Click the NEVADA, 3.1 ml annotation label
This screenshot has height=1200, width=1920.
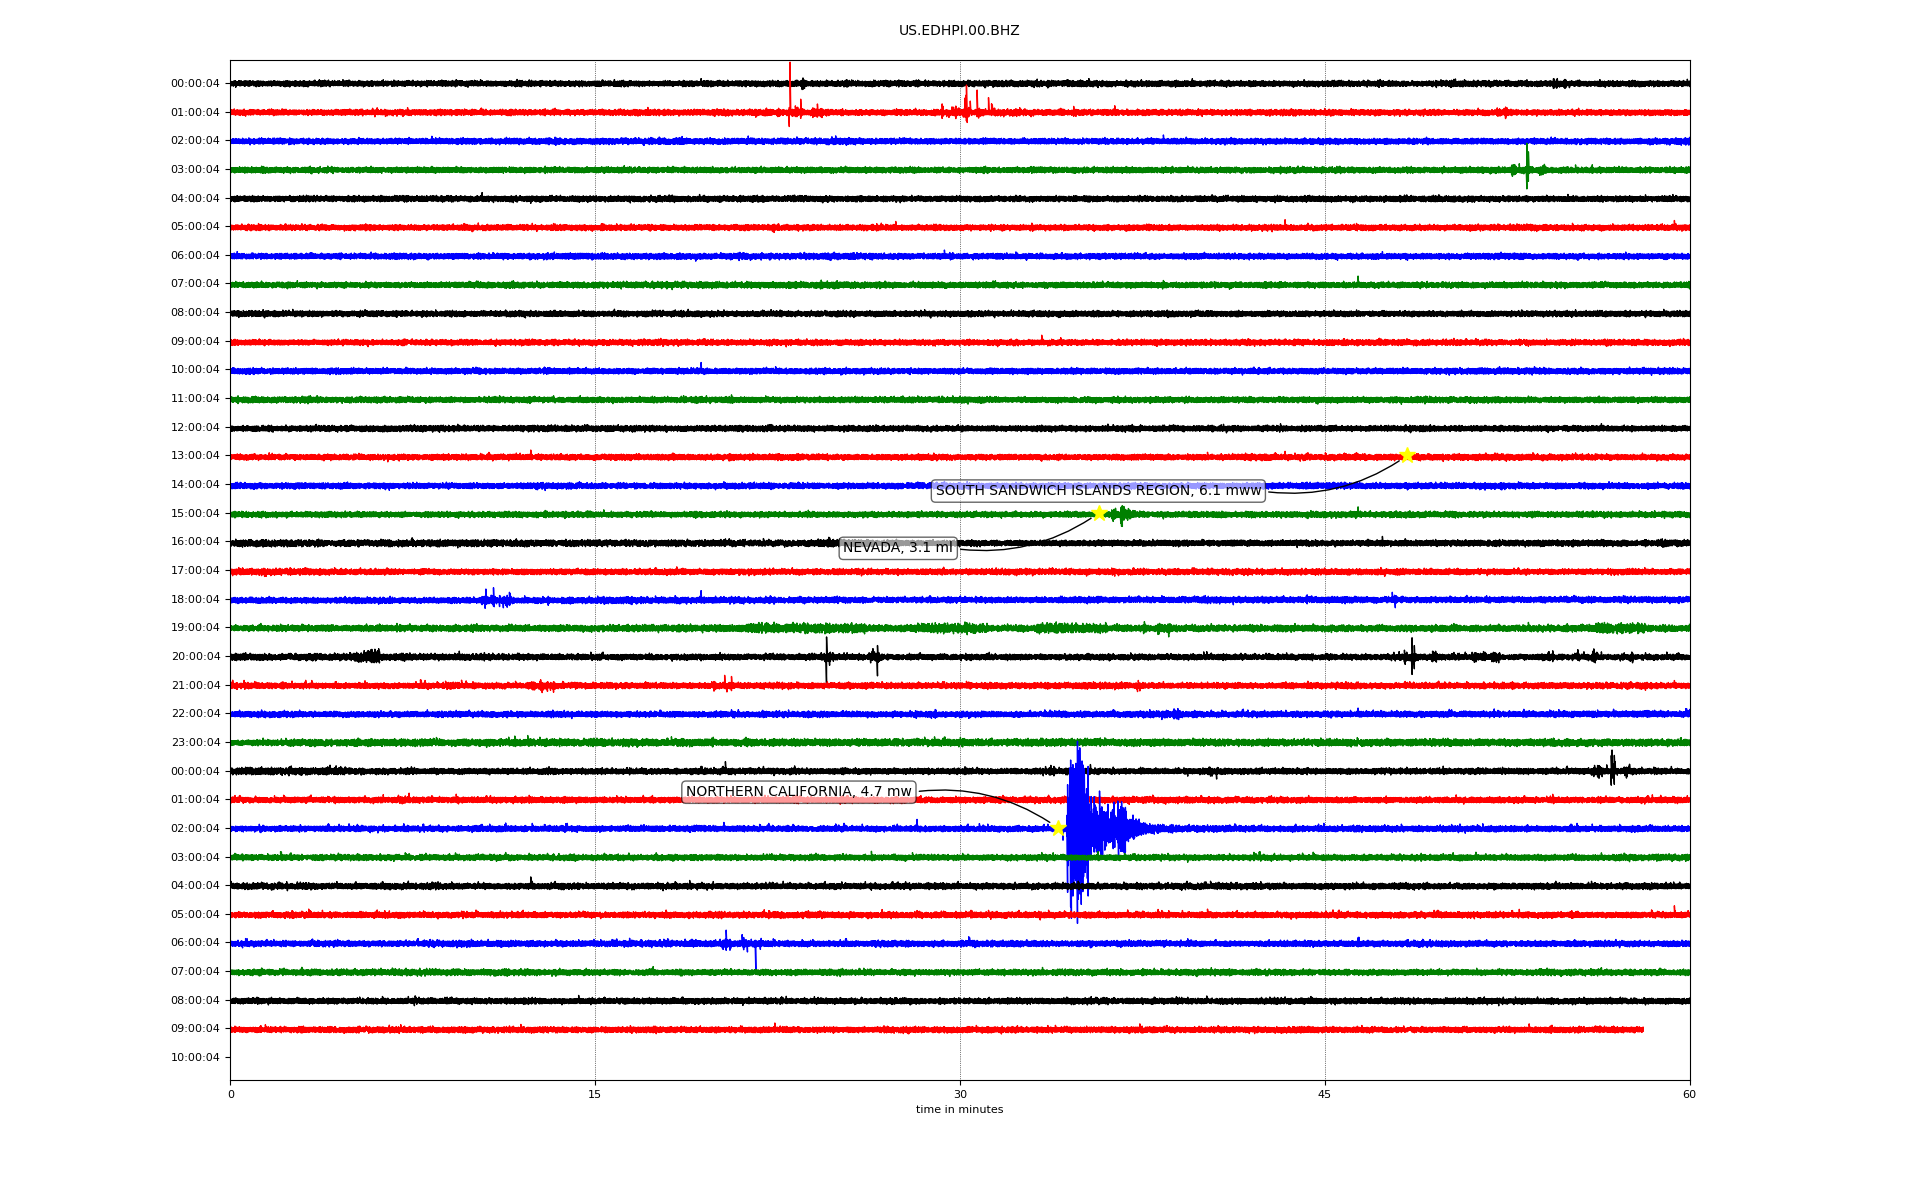point(898,548)
